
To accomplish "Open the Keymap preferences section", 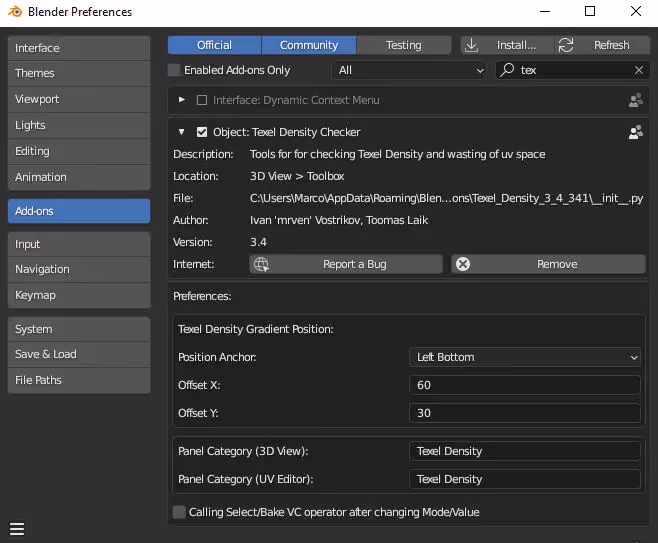I will 79,295.
